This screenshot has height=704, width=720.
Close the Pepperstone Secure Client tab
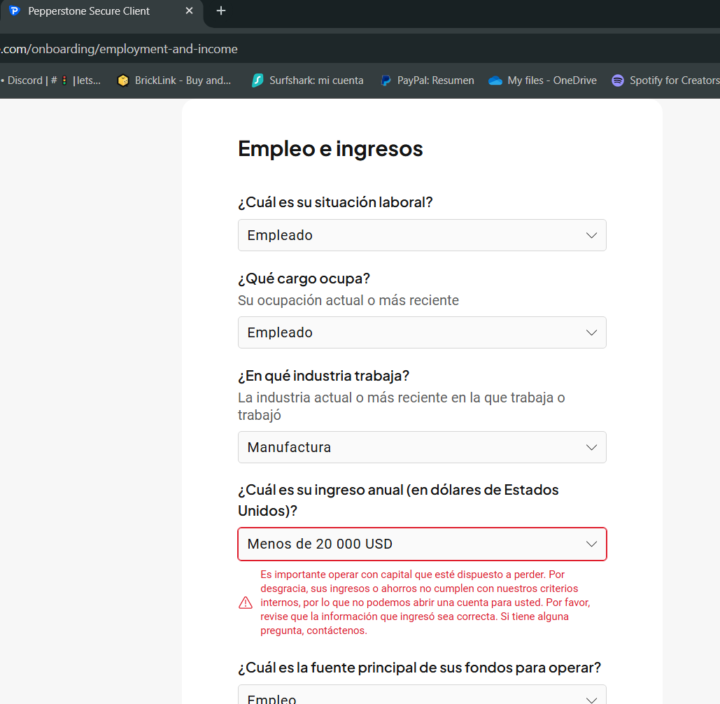coord(189,11)
